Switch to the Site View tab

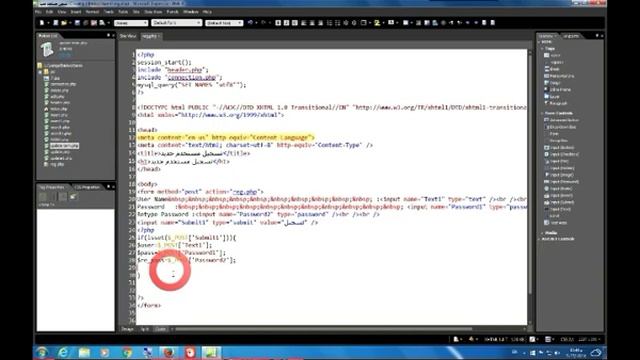pos(128,36)
